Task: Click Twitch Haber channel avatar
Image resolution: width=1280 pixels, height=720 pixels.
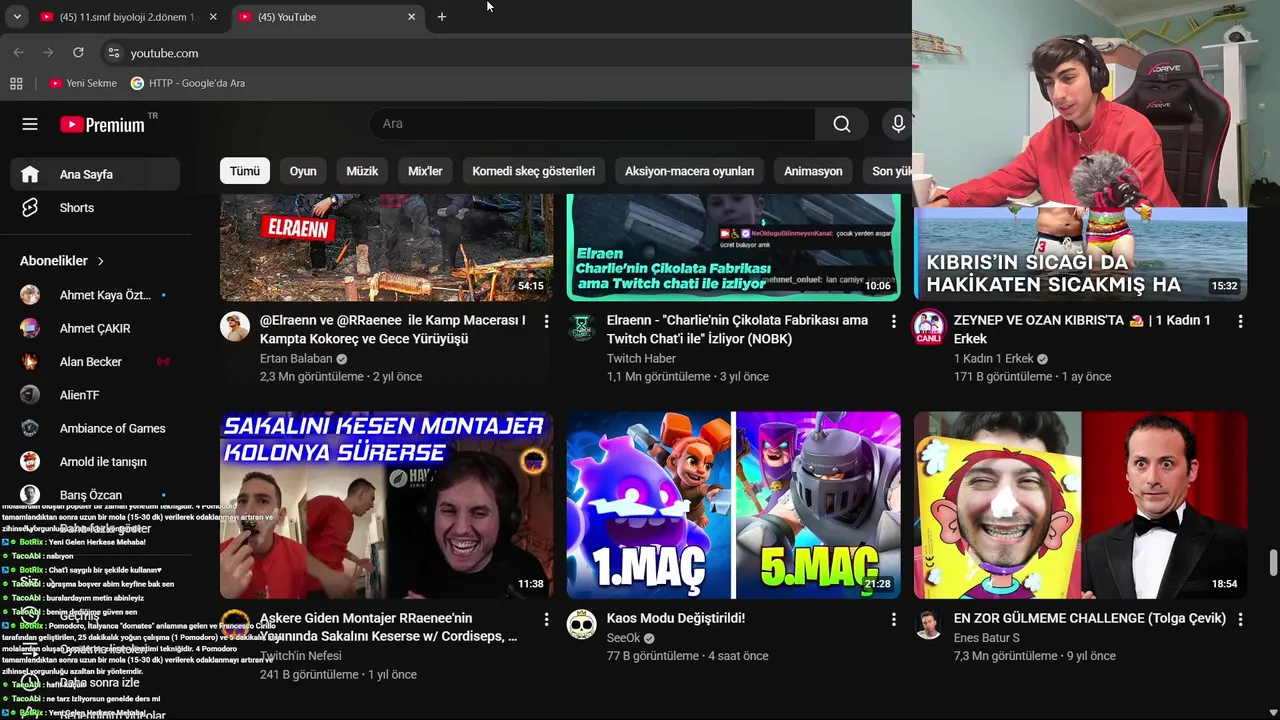Action: [x=582, y=326]
